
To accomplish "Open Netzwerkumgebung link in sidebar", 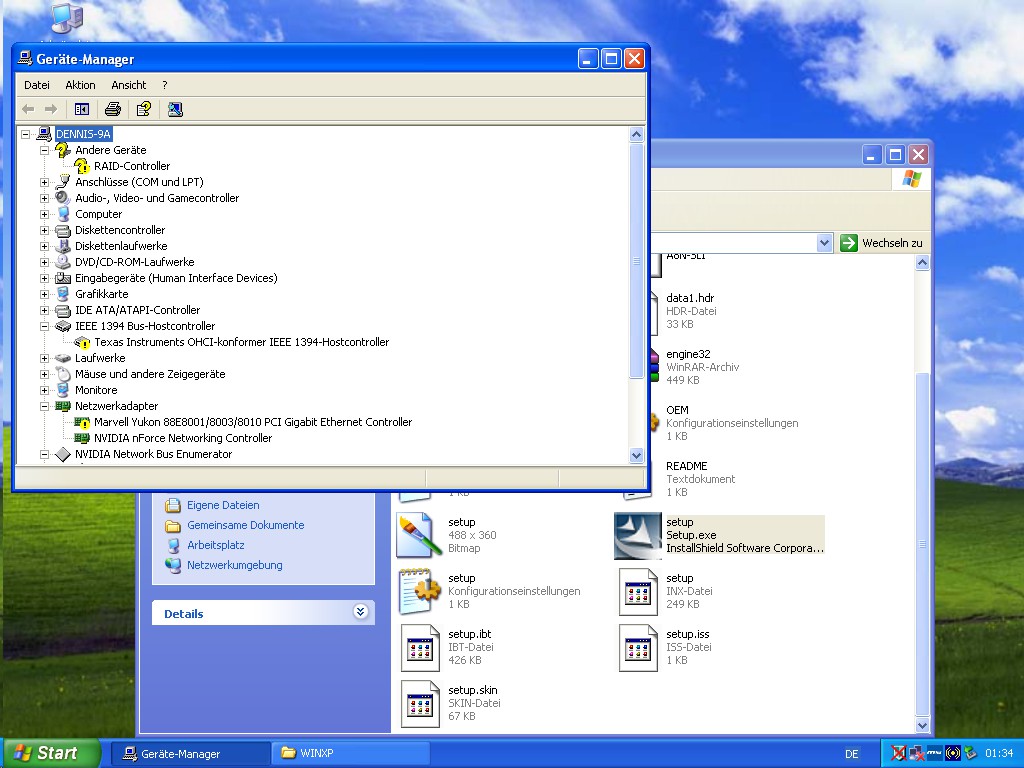I will point(234,565).
